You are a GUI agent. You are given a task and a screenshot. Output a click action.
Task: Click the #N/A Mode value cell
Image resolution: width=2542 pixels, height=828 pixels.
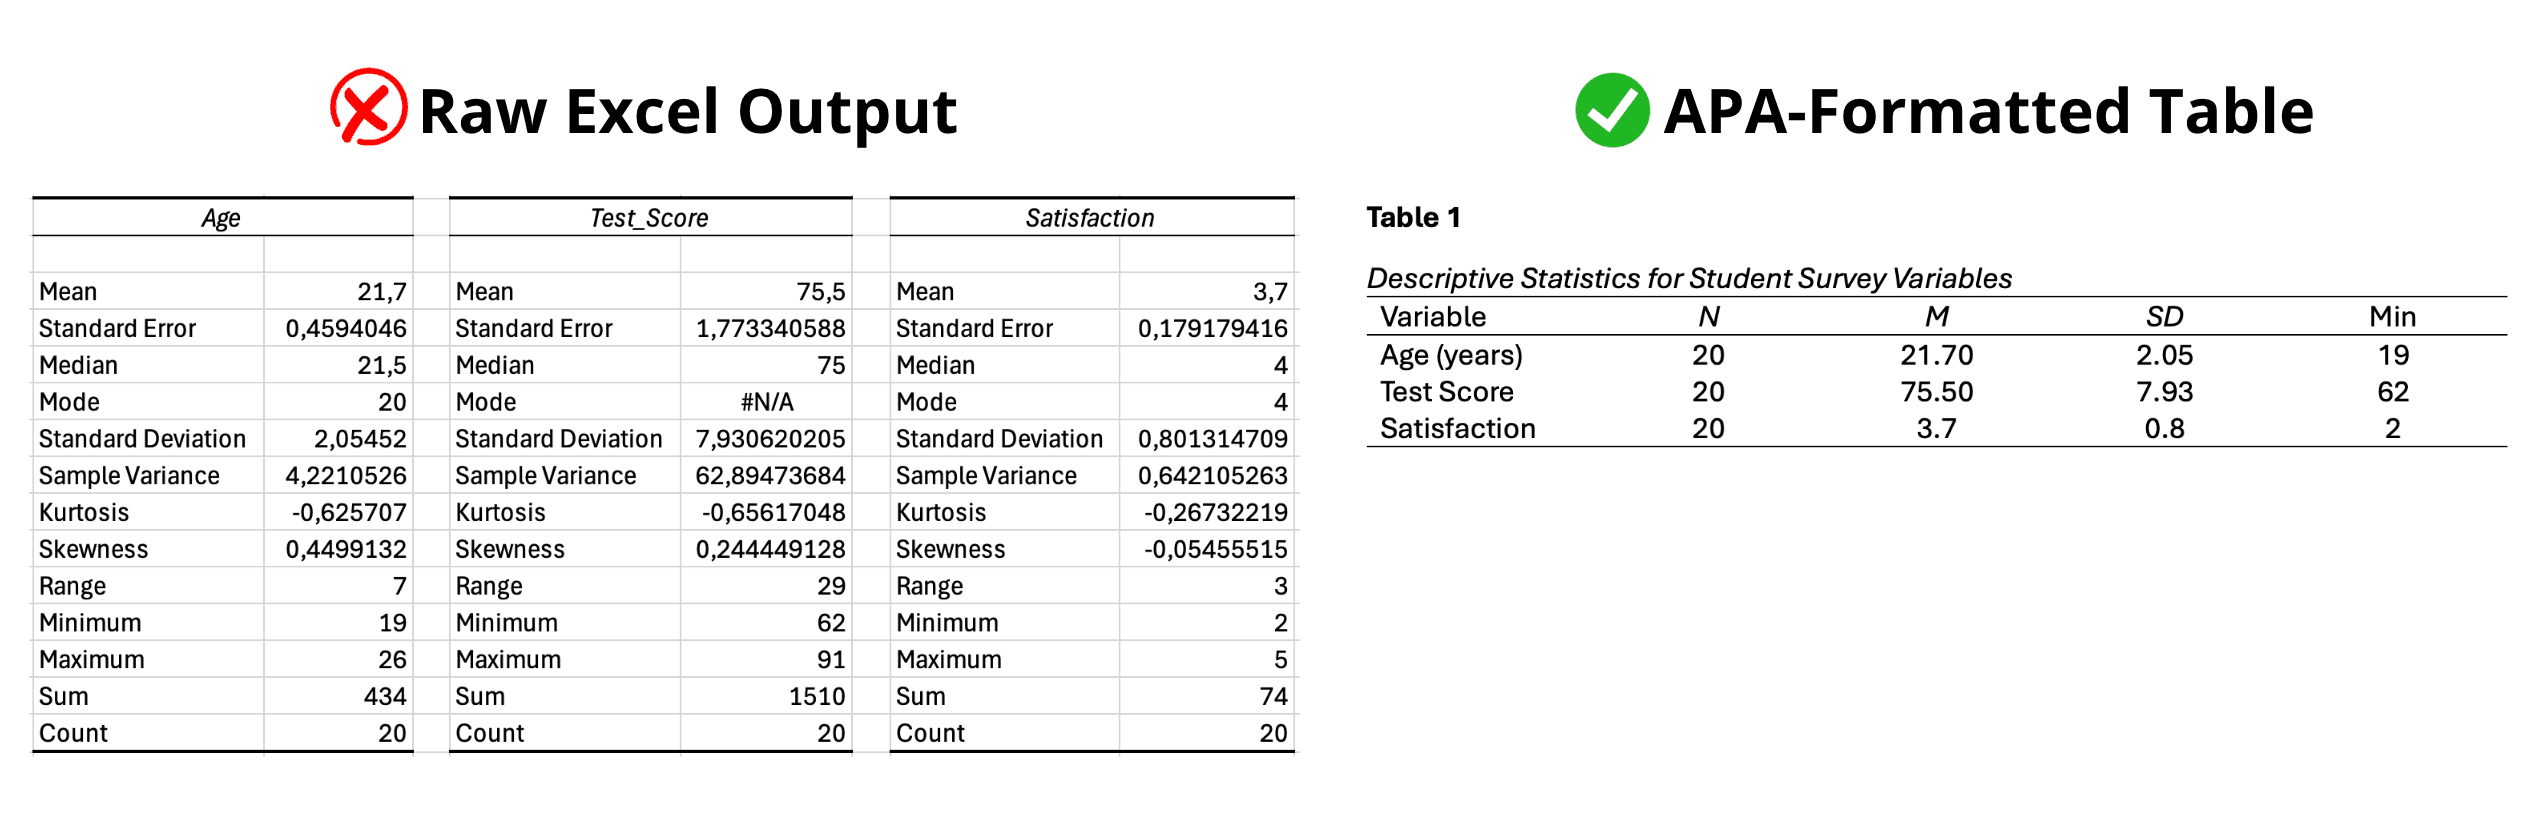[766, 402]
